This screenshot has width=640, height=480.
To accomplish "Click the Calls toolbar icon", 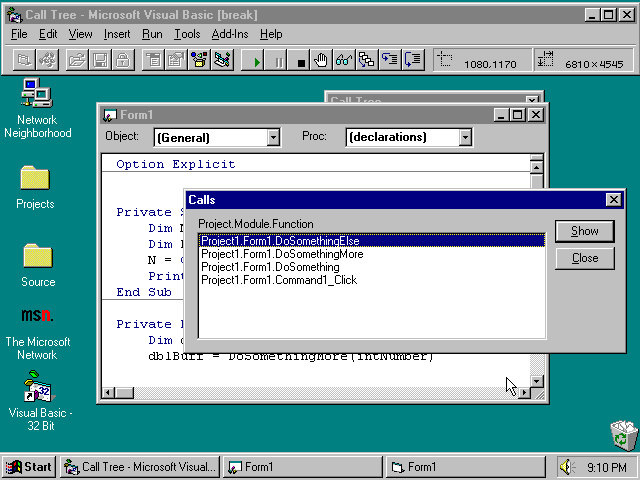I will pyautogui.click(x=366, y=60).
